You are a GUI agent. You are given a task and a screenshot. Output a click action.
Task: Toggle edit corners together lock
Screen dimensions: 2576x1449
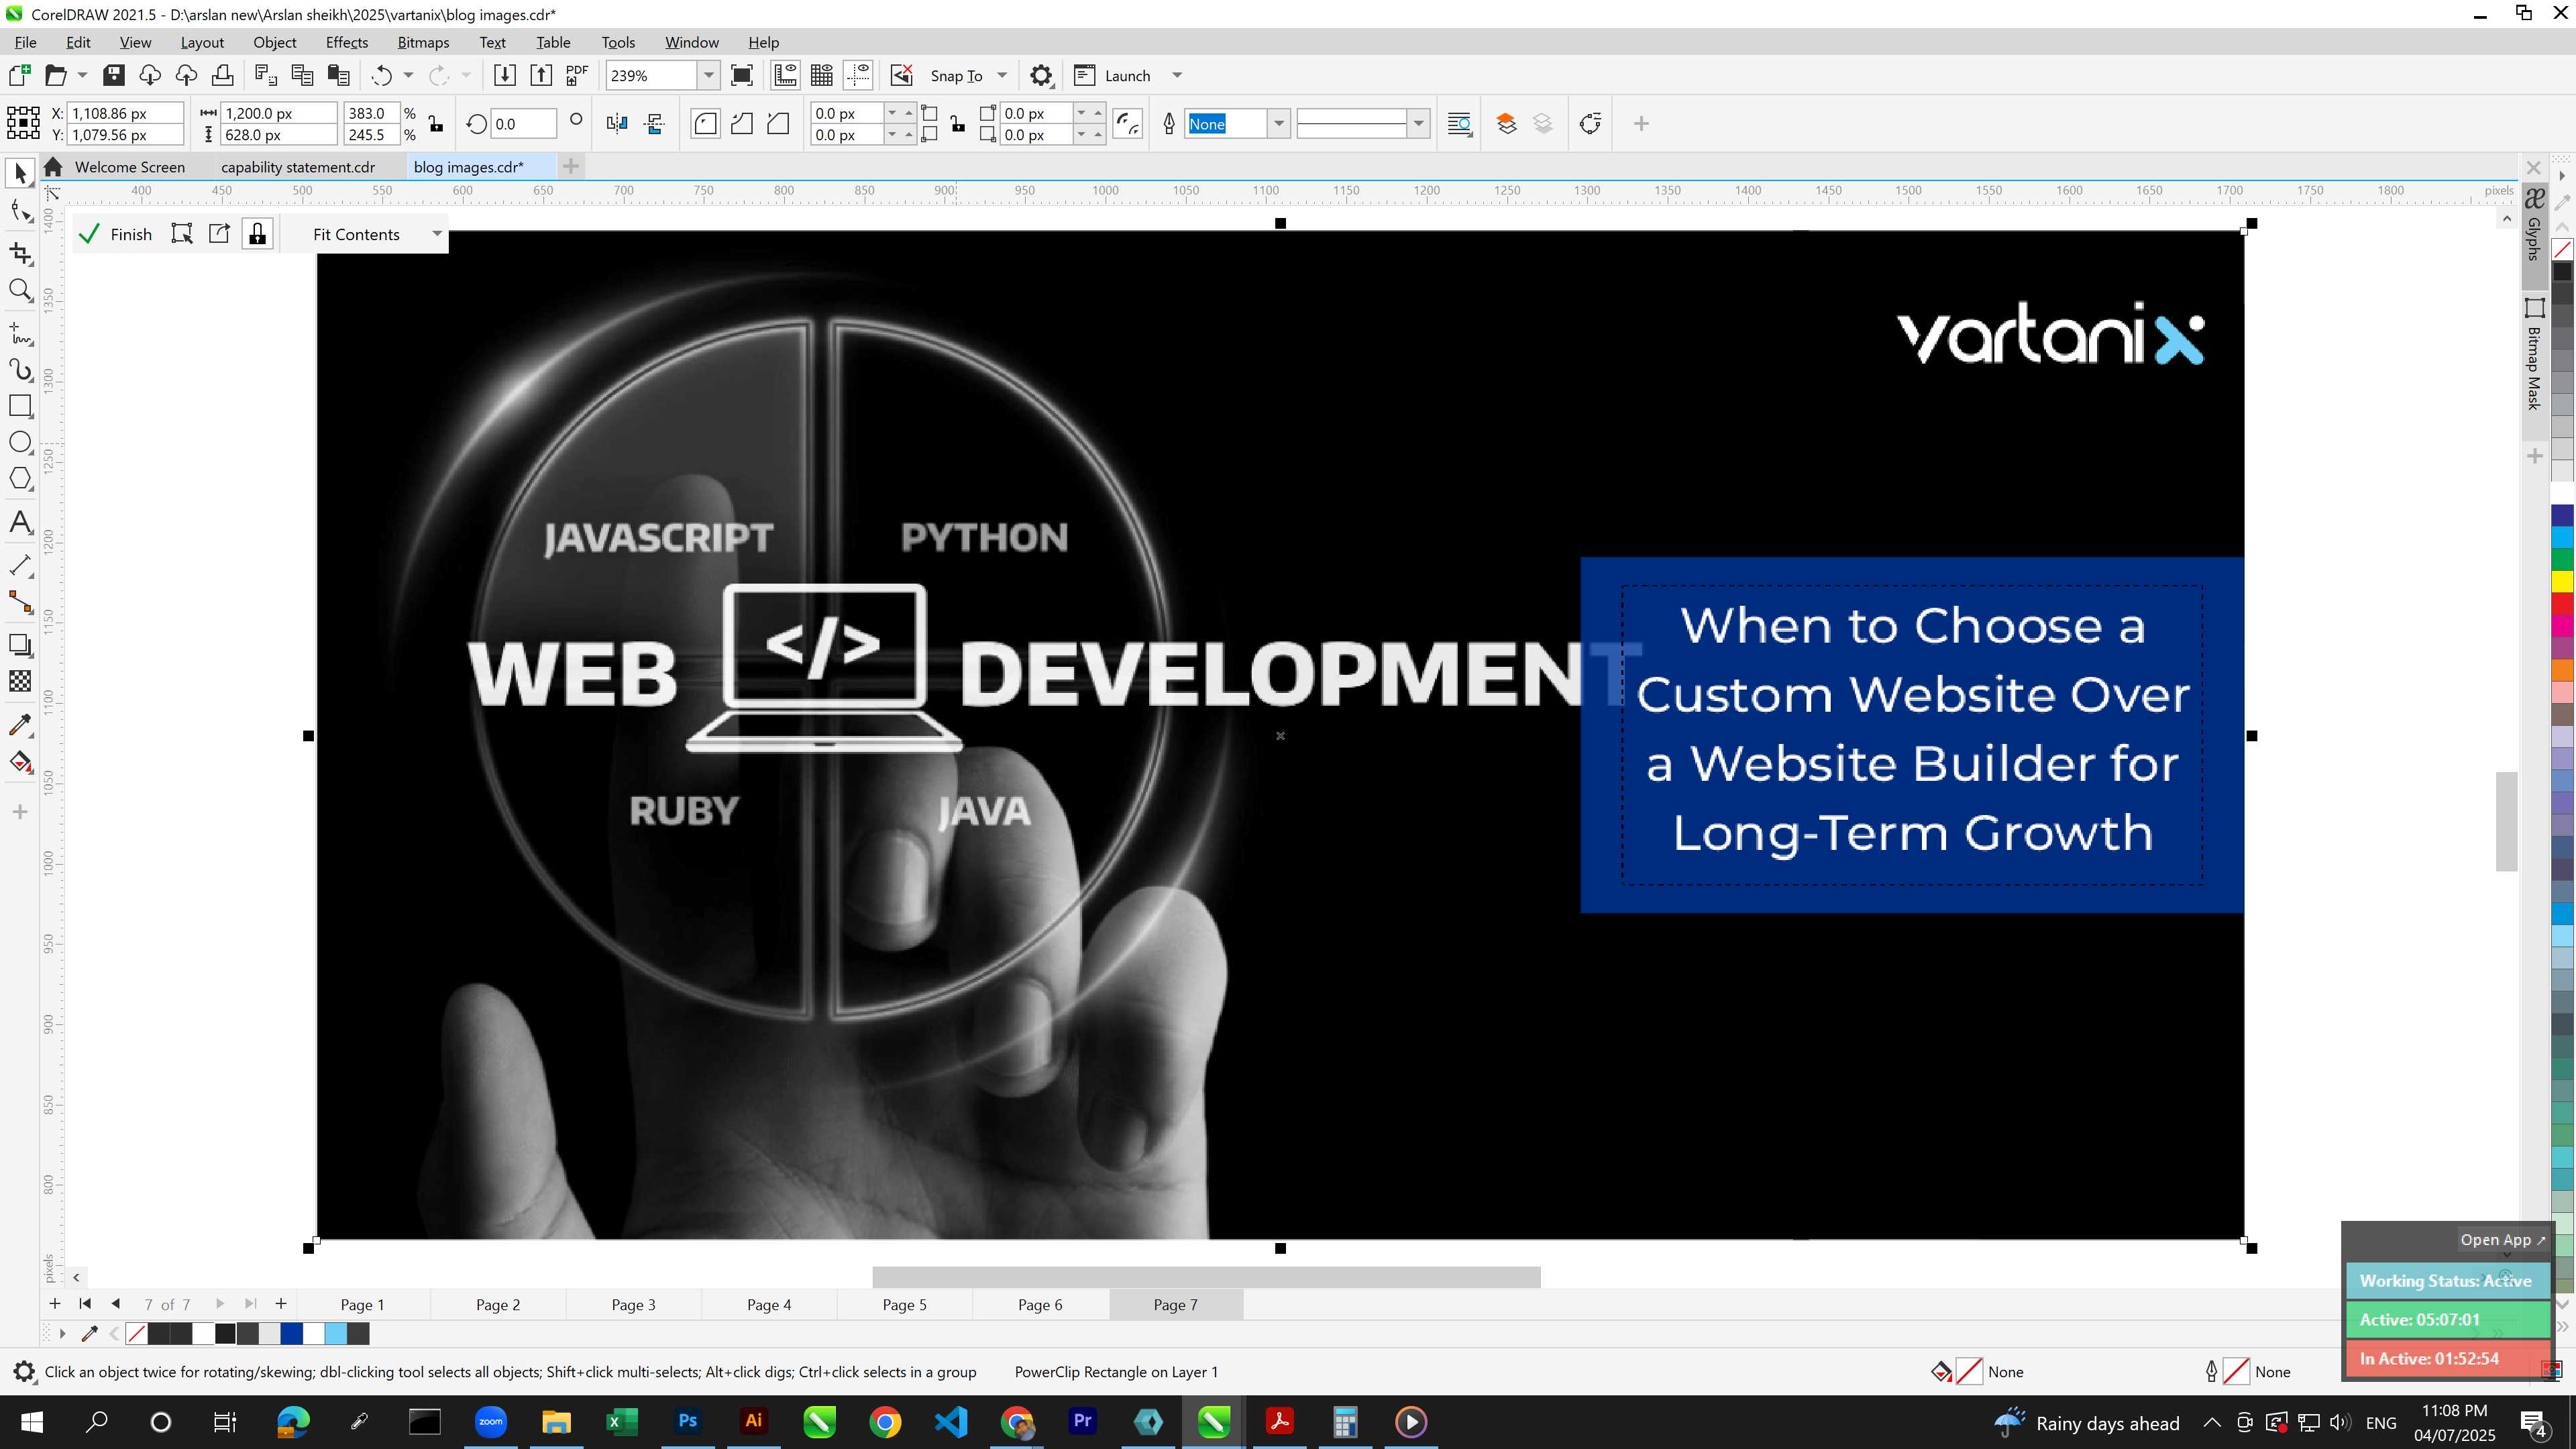point(958,124)
